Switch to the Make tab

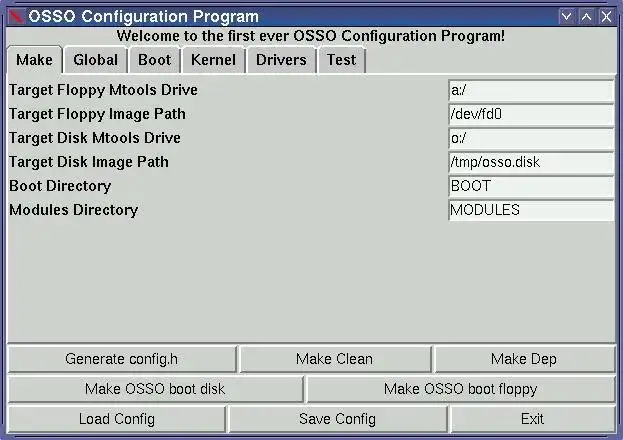click(x=35, y=60)
